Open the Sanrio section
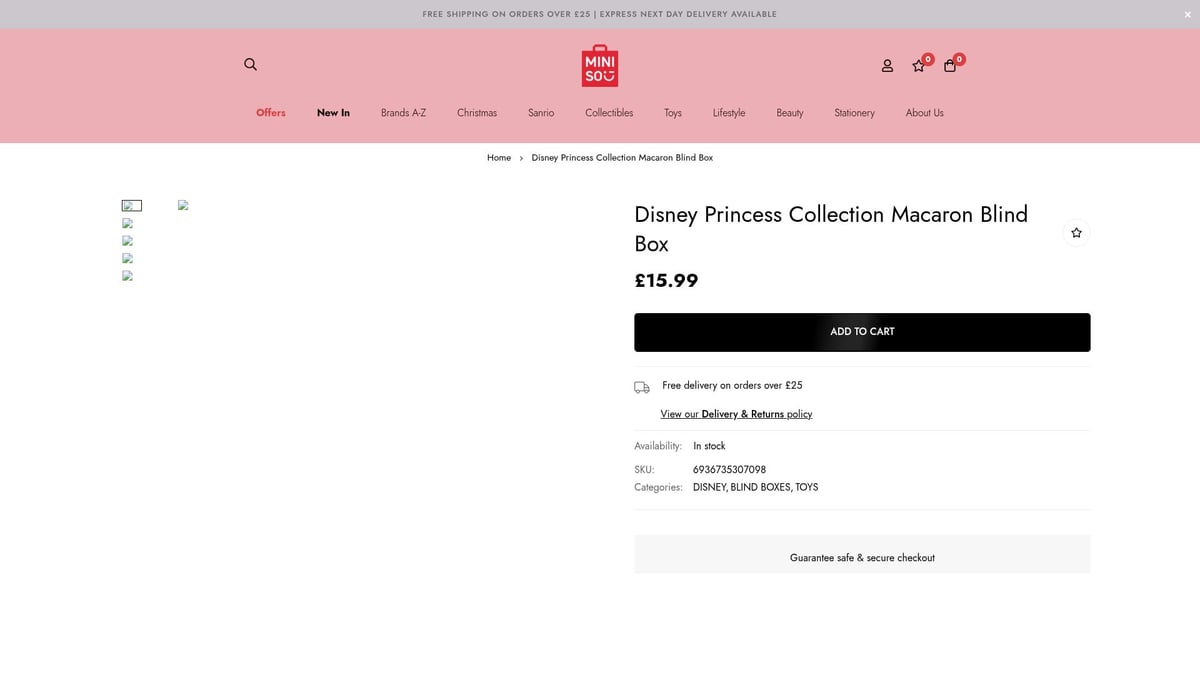This screenshot has height=675, width=1200. [540, 113]
